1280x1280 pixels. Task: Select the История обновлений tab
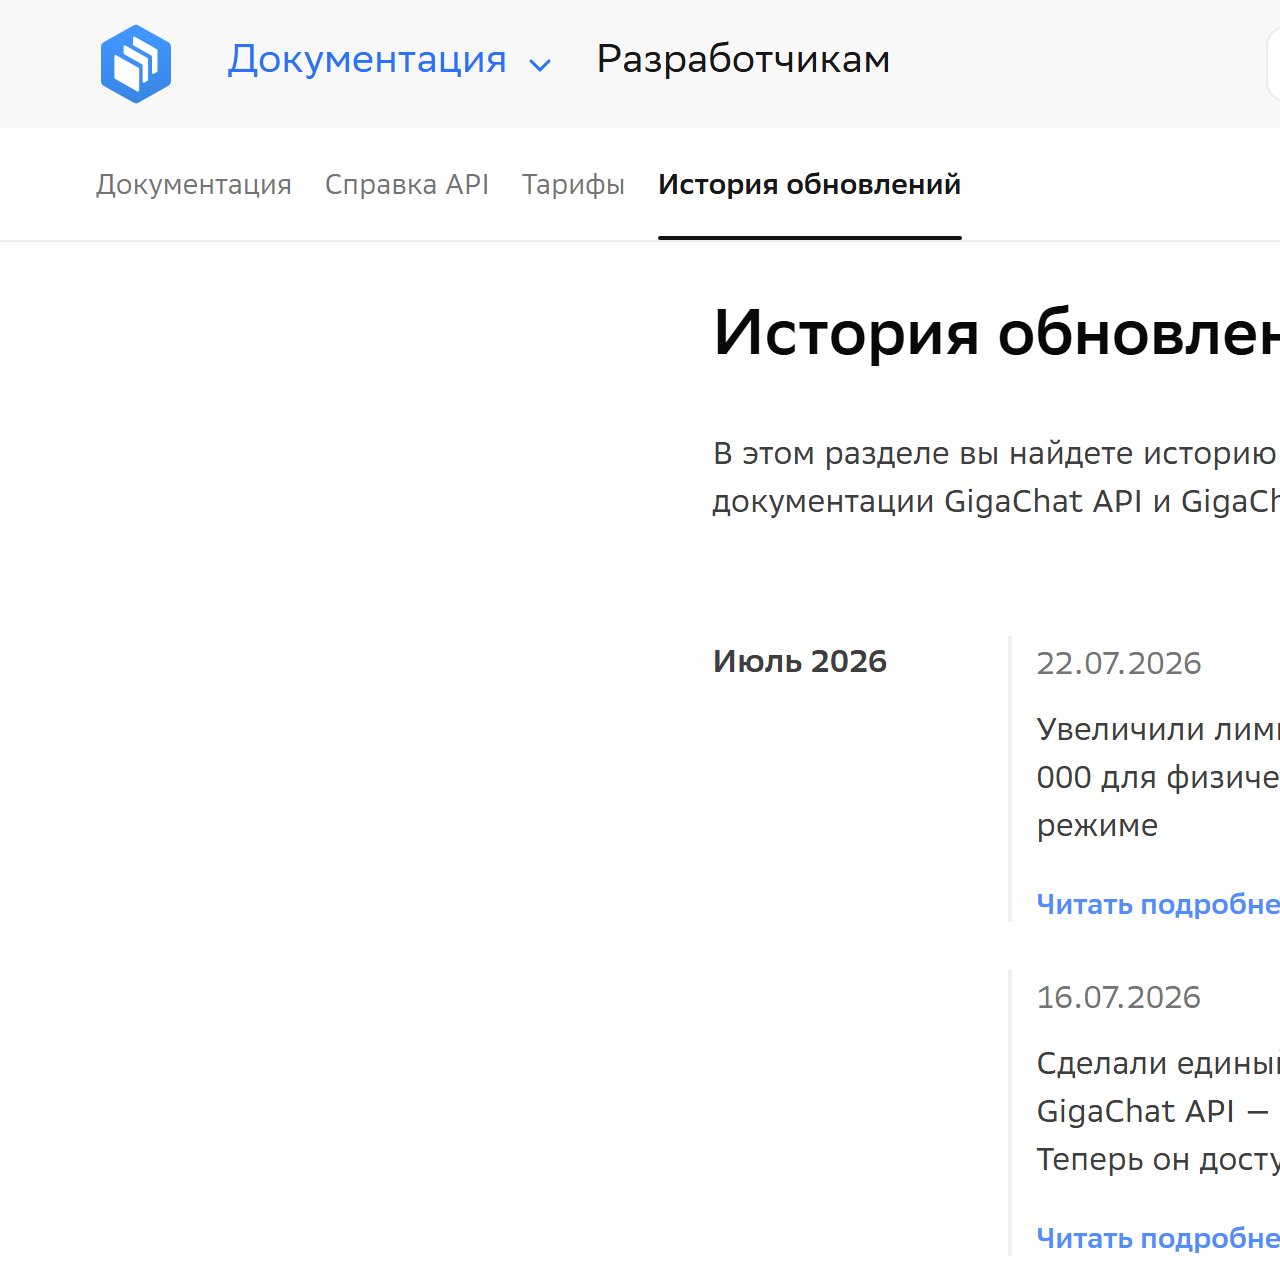click(810, 185)
